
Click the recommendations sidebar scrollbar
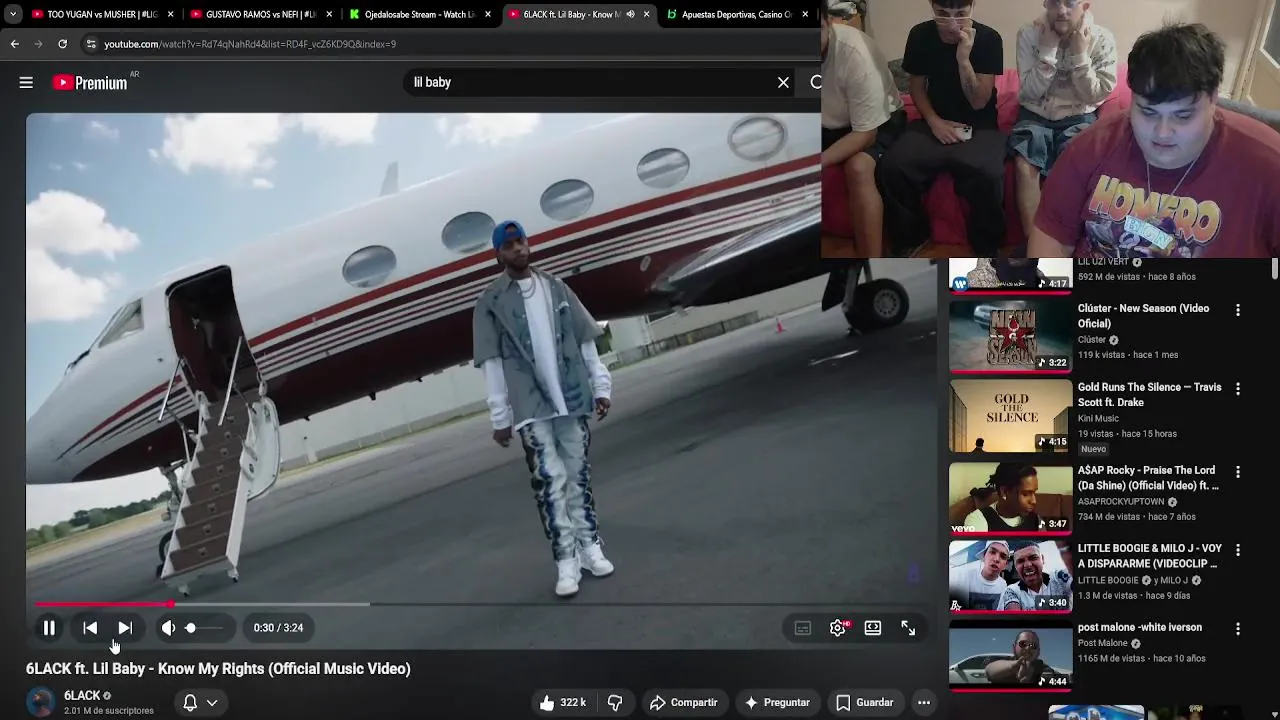click(x=1275, y=269)
